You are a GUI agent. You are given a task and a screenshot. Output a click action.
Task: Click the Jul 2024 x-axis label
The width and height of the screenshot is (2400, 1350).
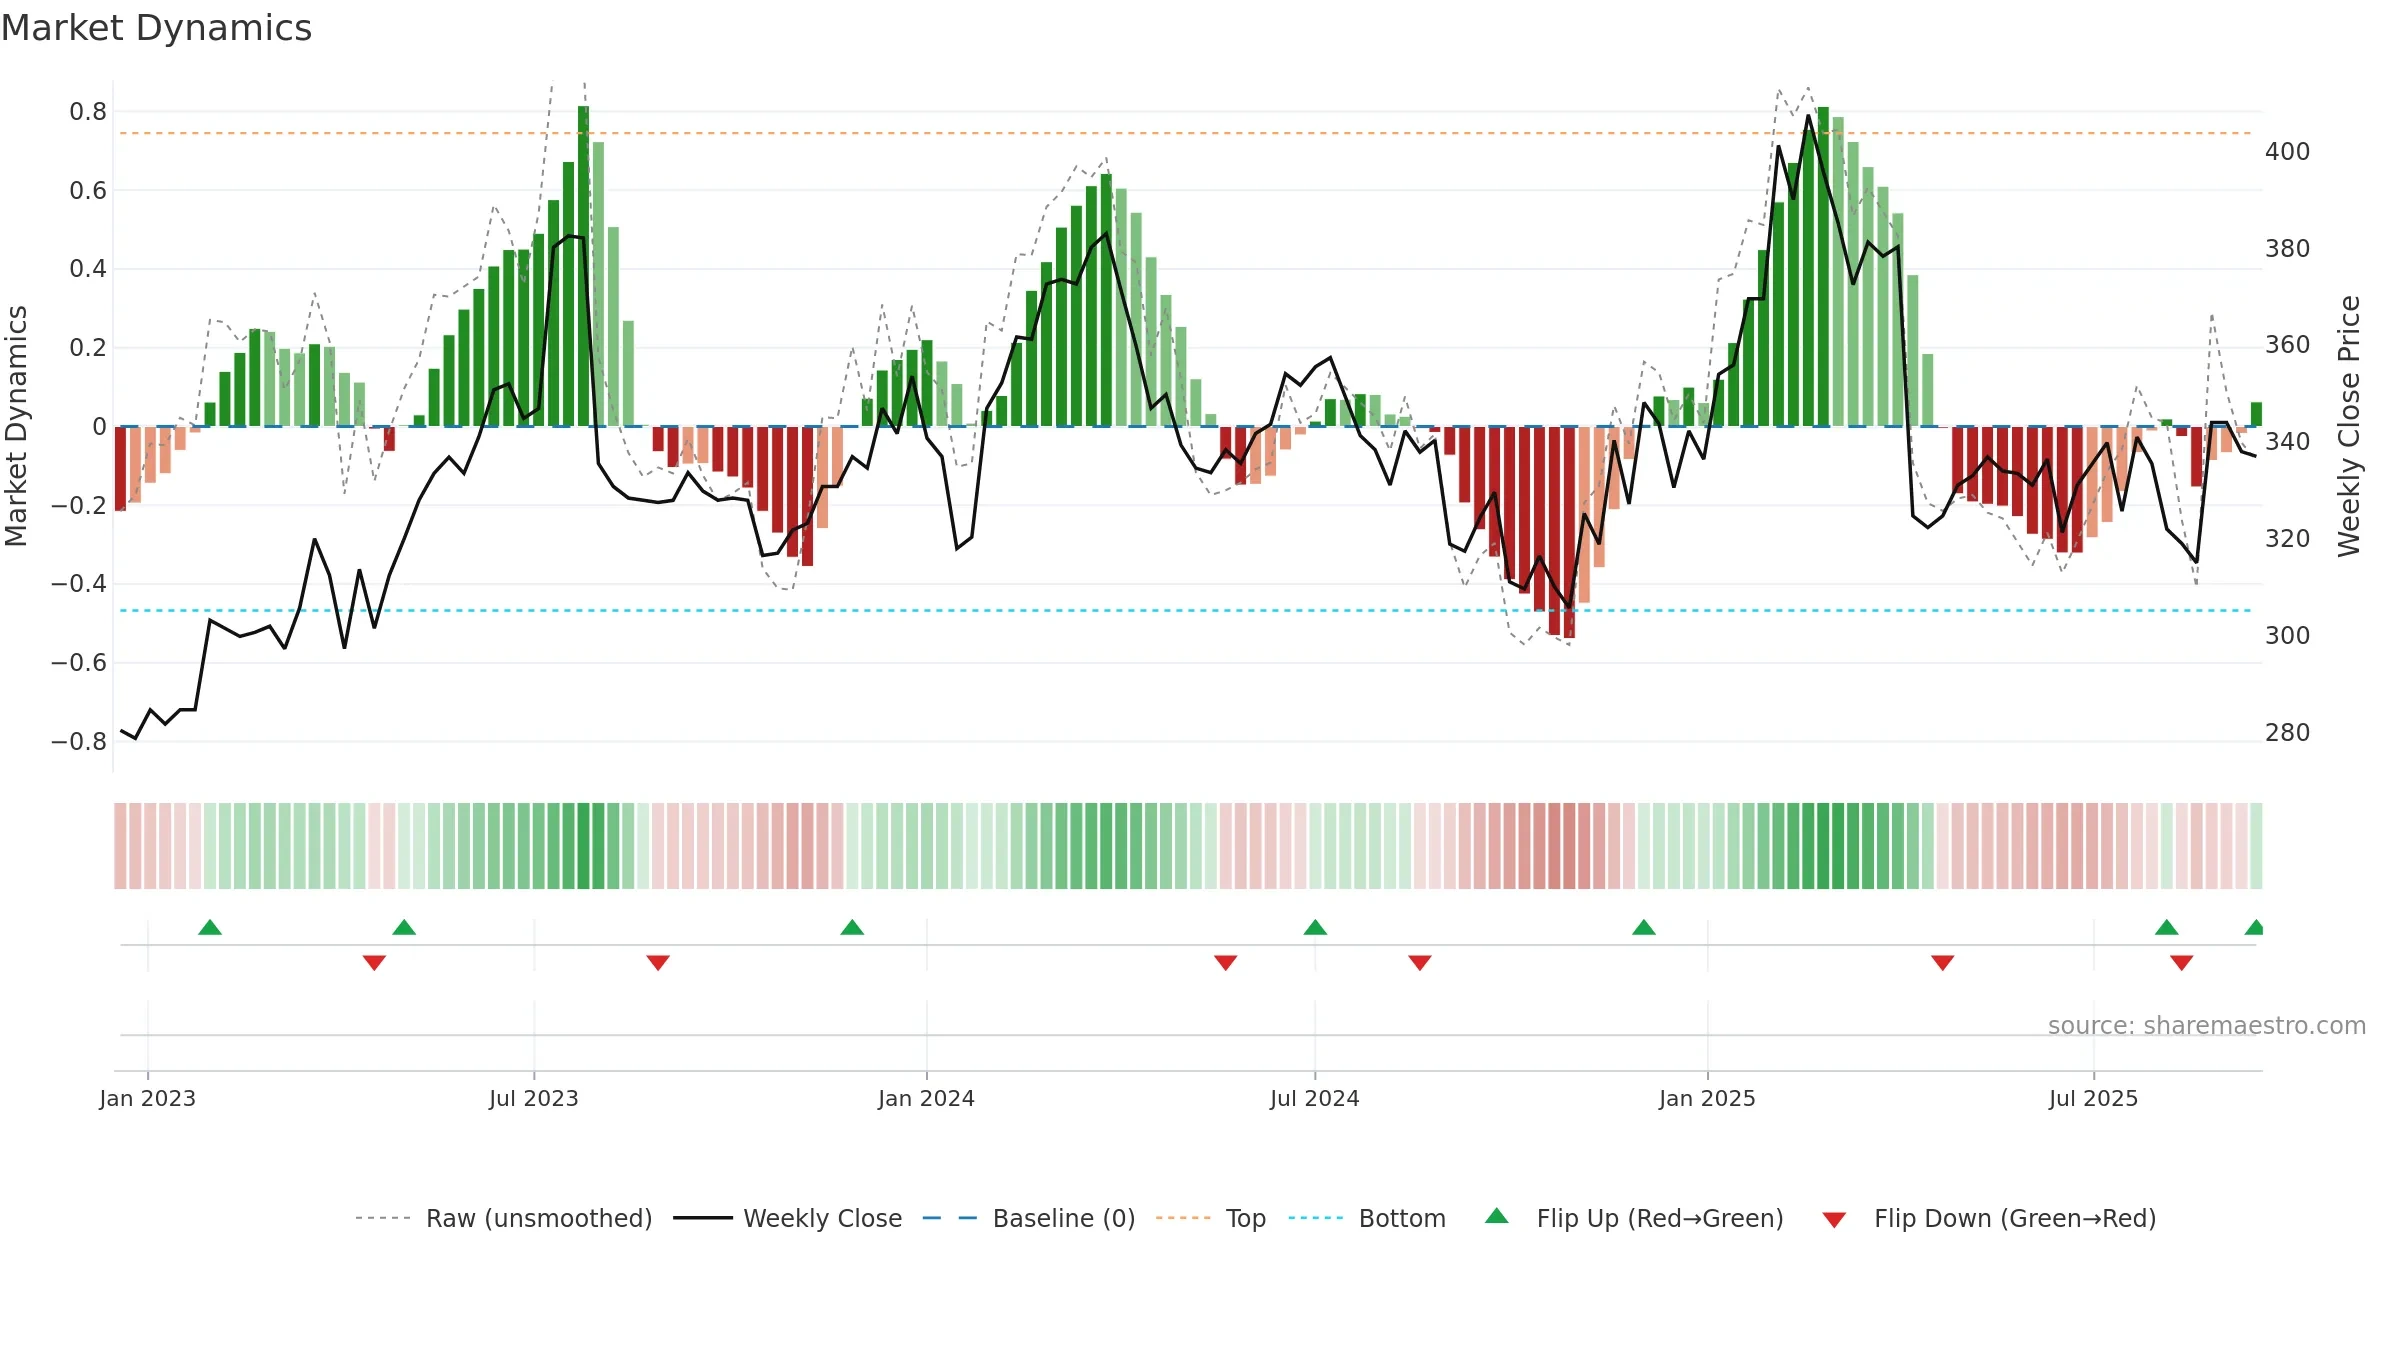(x=1315, y=1098)
